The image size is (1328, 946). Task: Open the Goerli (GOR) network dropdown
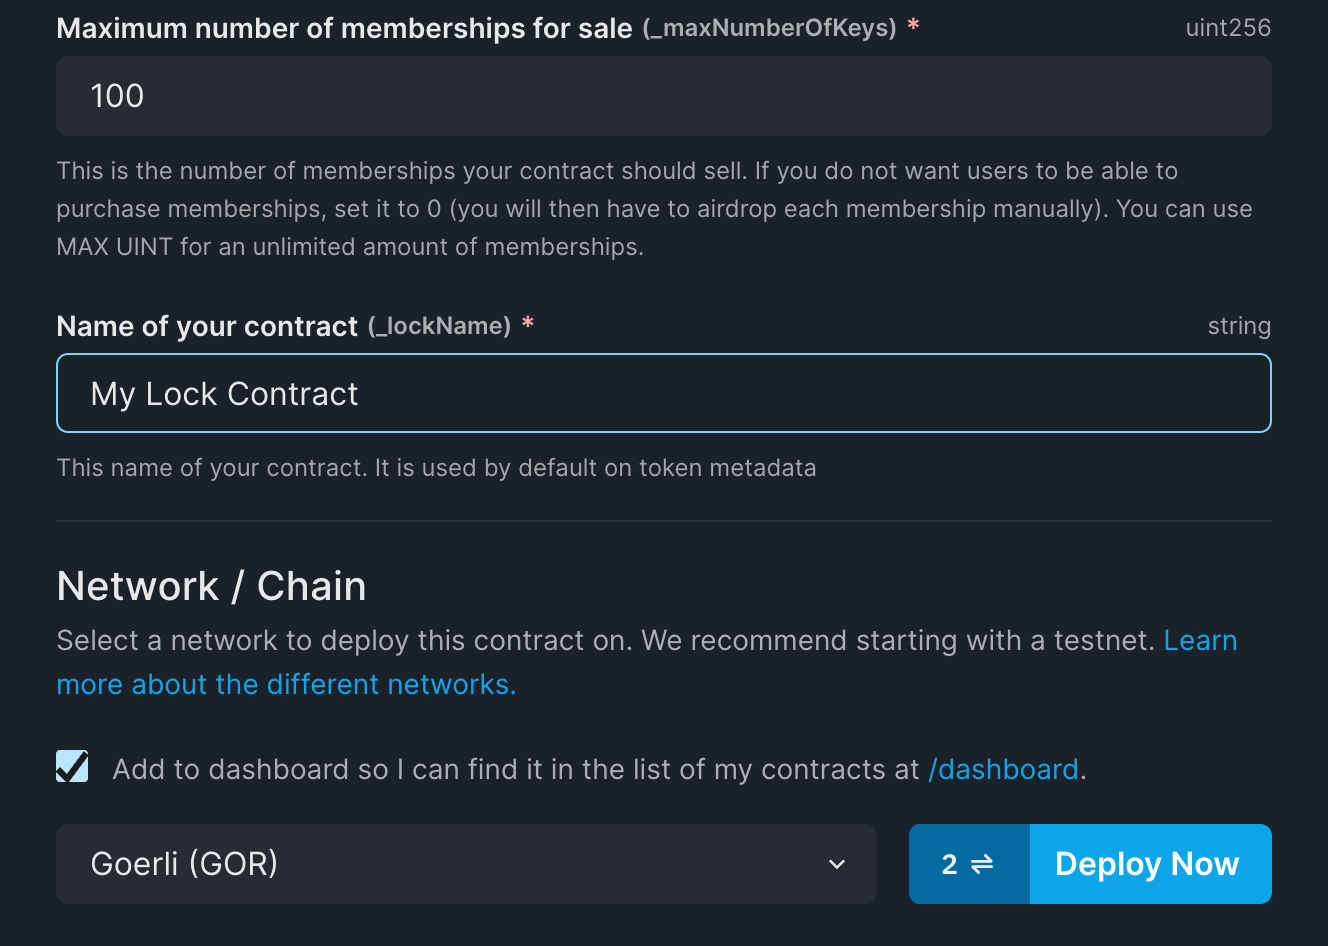[465, 863]
